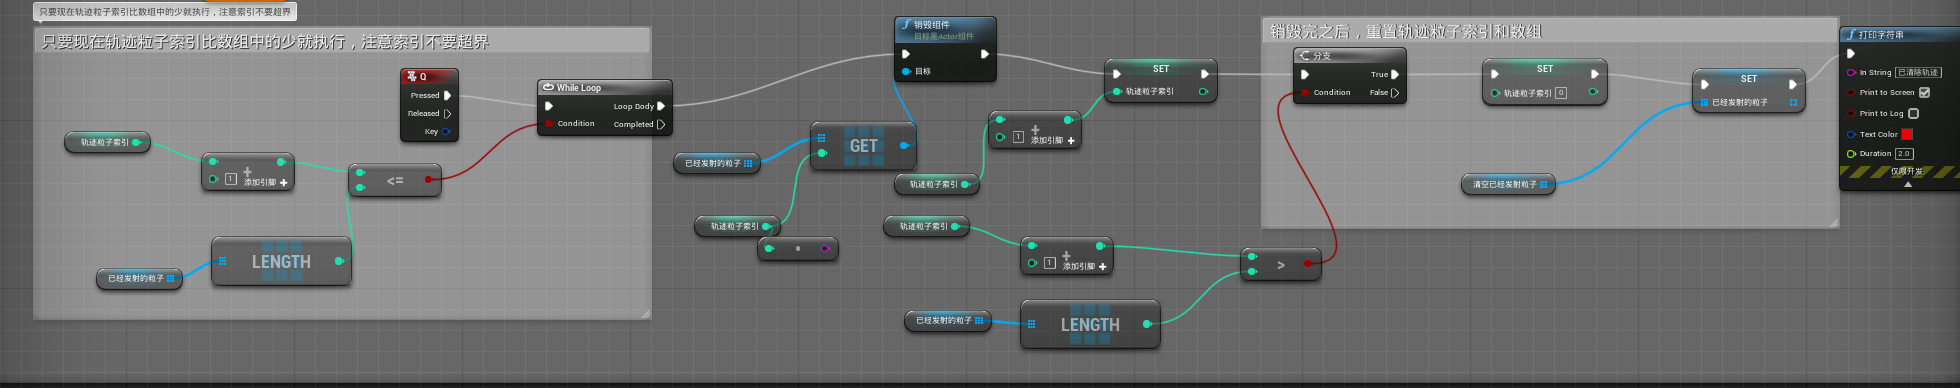Click the Condition pin on 分支 branch node

1305,93
